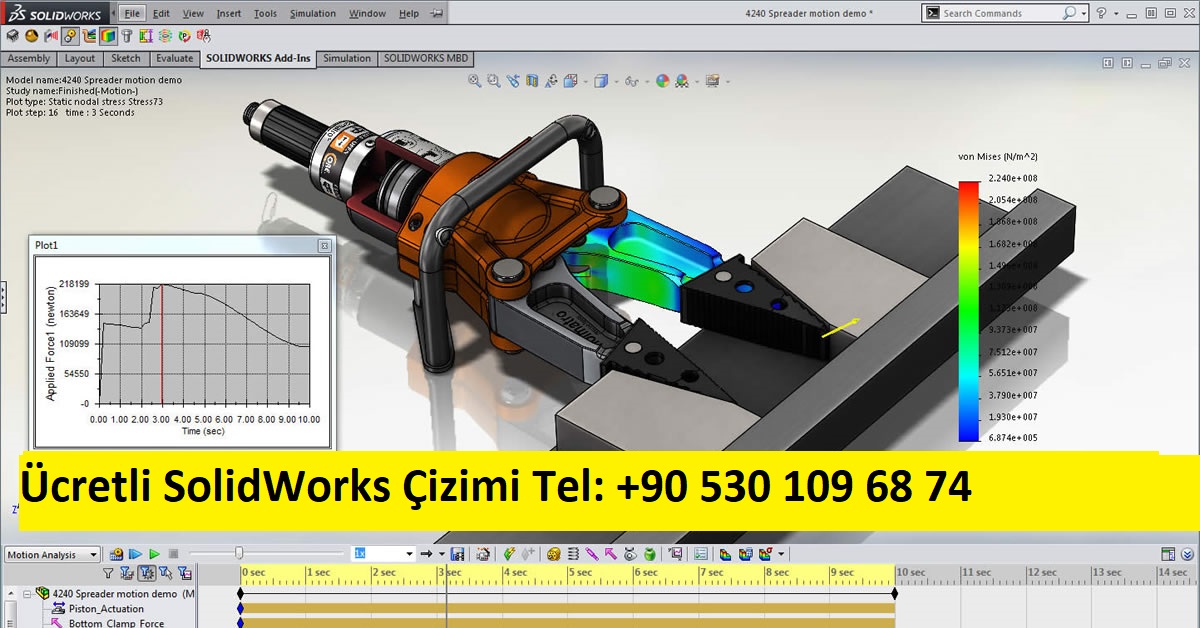This screenshot has width=1200, height=628.
Task: Click the Help question mark icon
Action: (1102, 13)
